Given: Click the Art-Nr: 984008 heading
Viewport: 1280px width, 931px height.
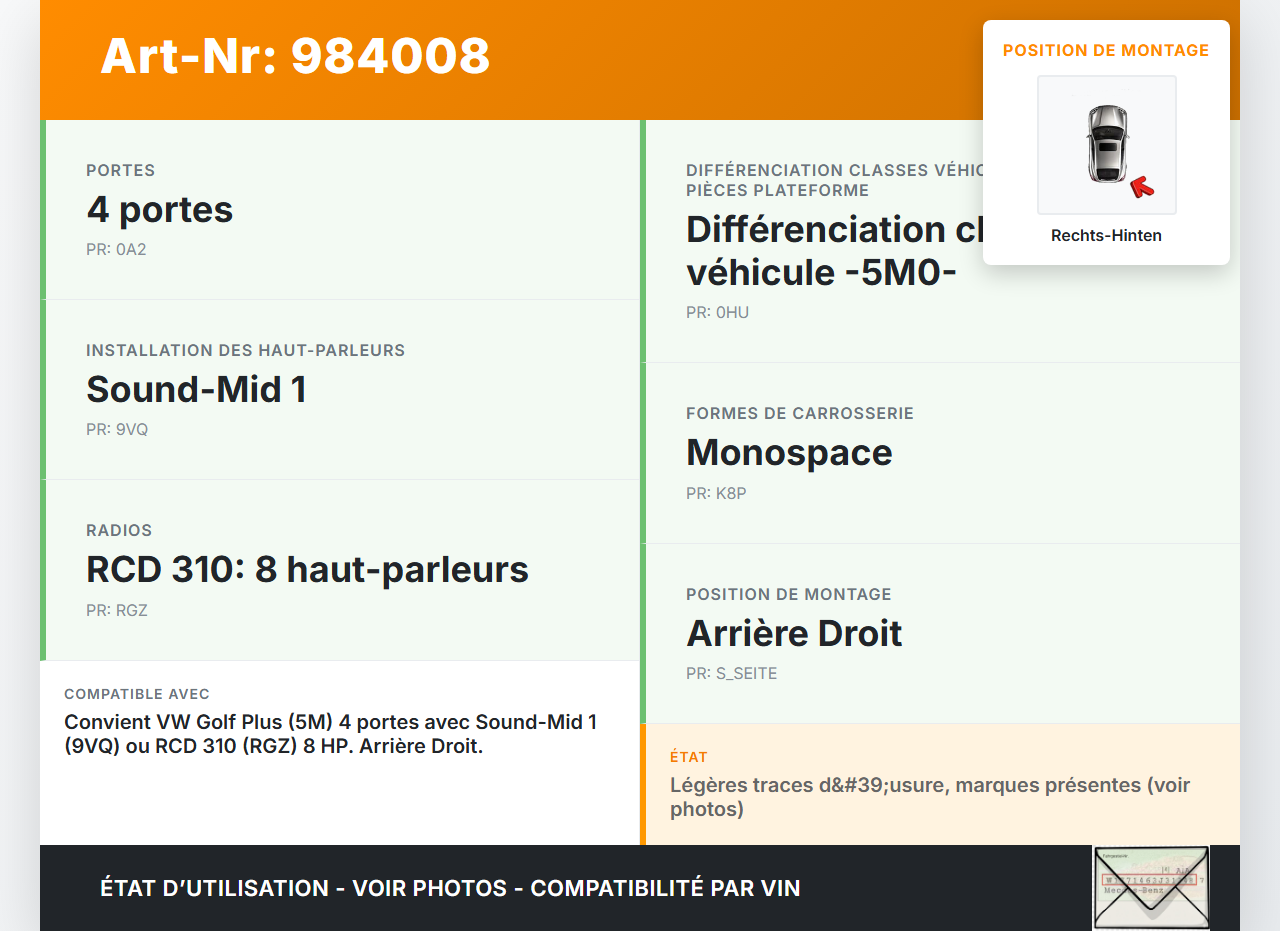Looking at the screenshot, I should 295,56.
